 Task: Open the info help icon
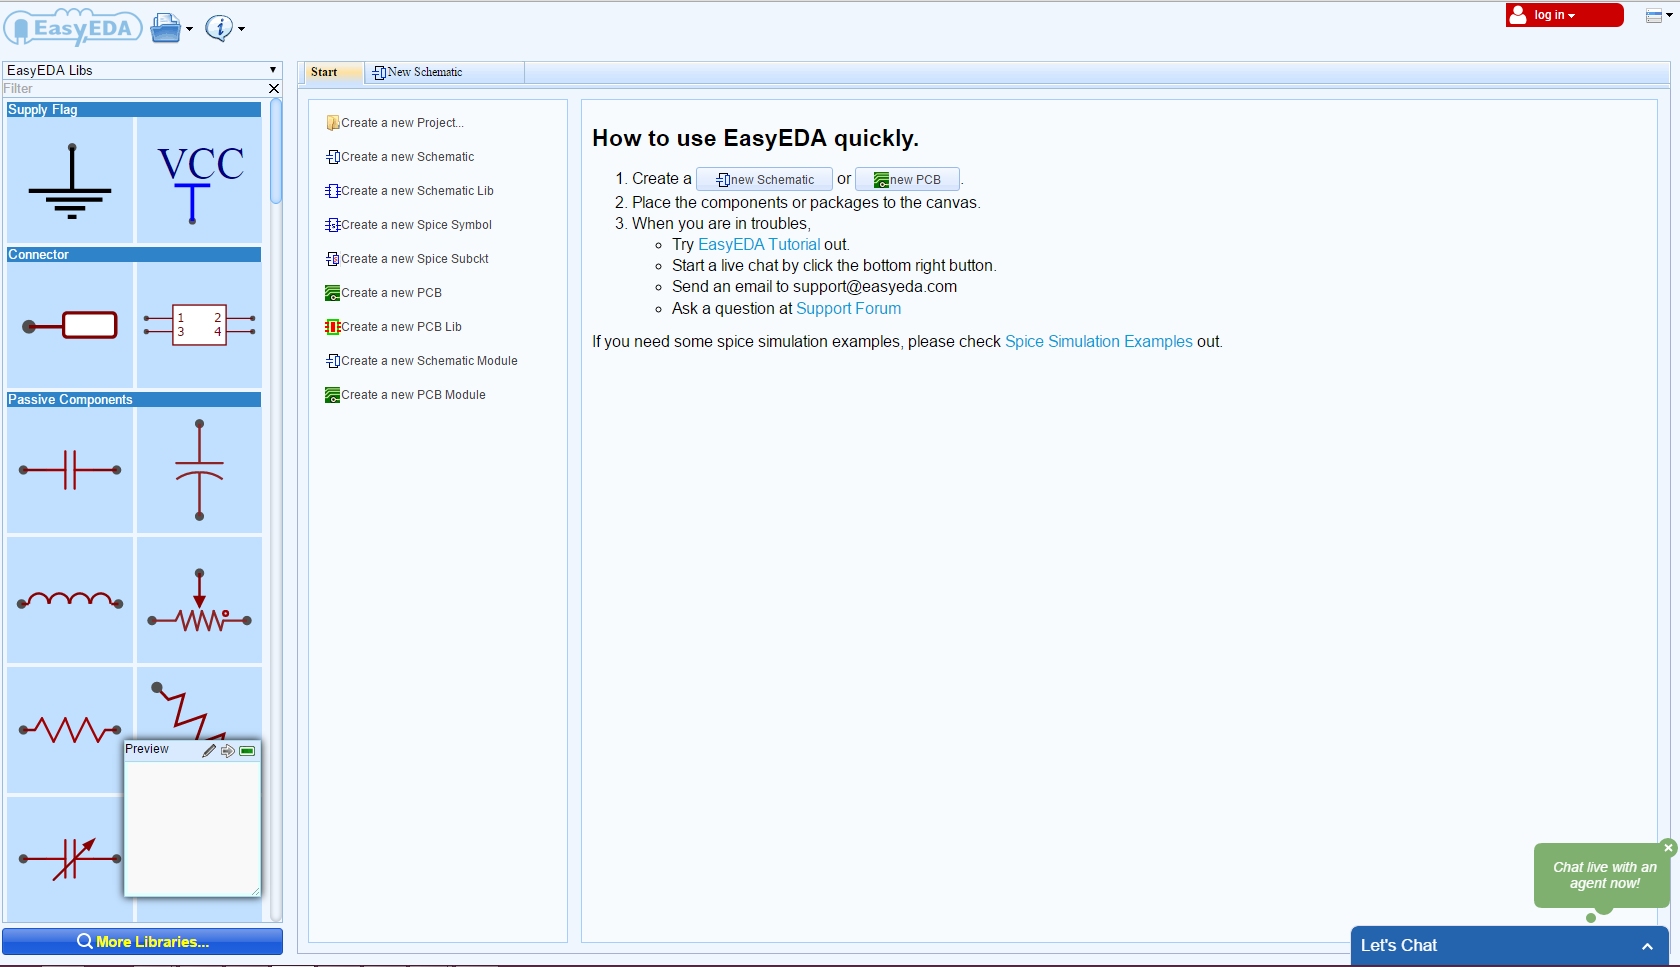pos(218,28)
